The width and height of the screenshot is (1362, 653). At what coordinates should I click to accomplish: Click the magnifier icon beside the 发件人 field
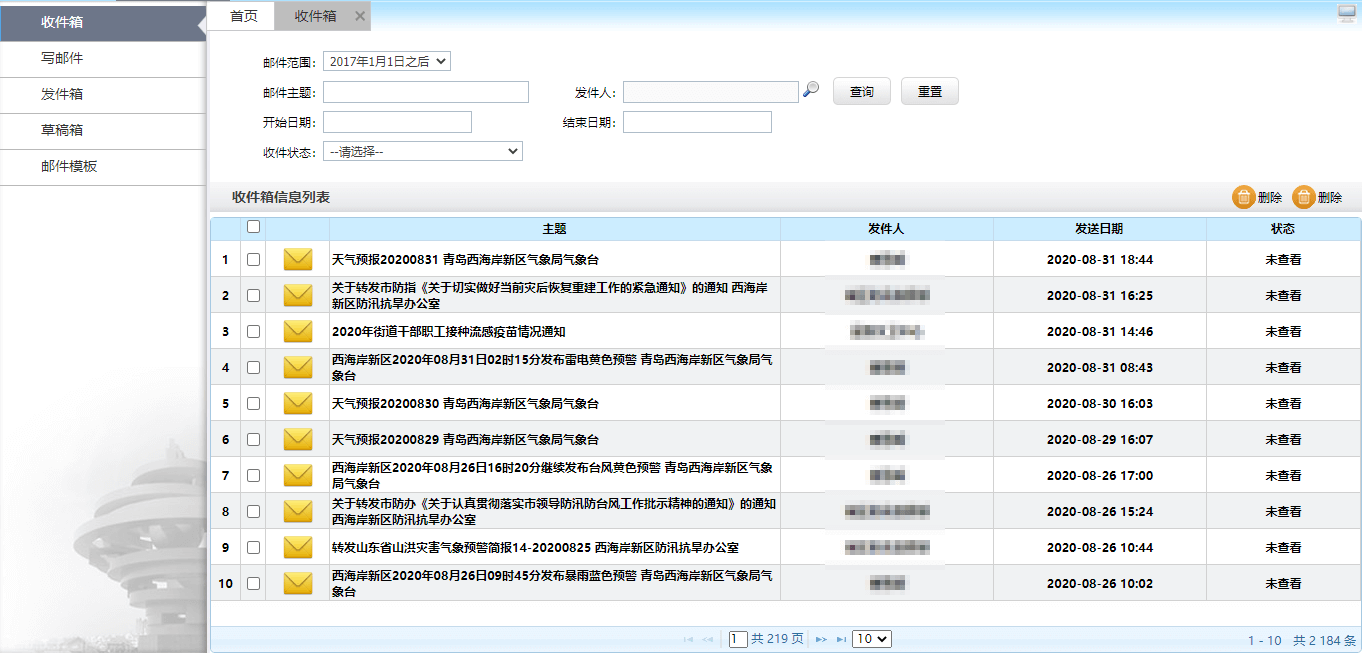point(811,91)
